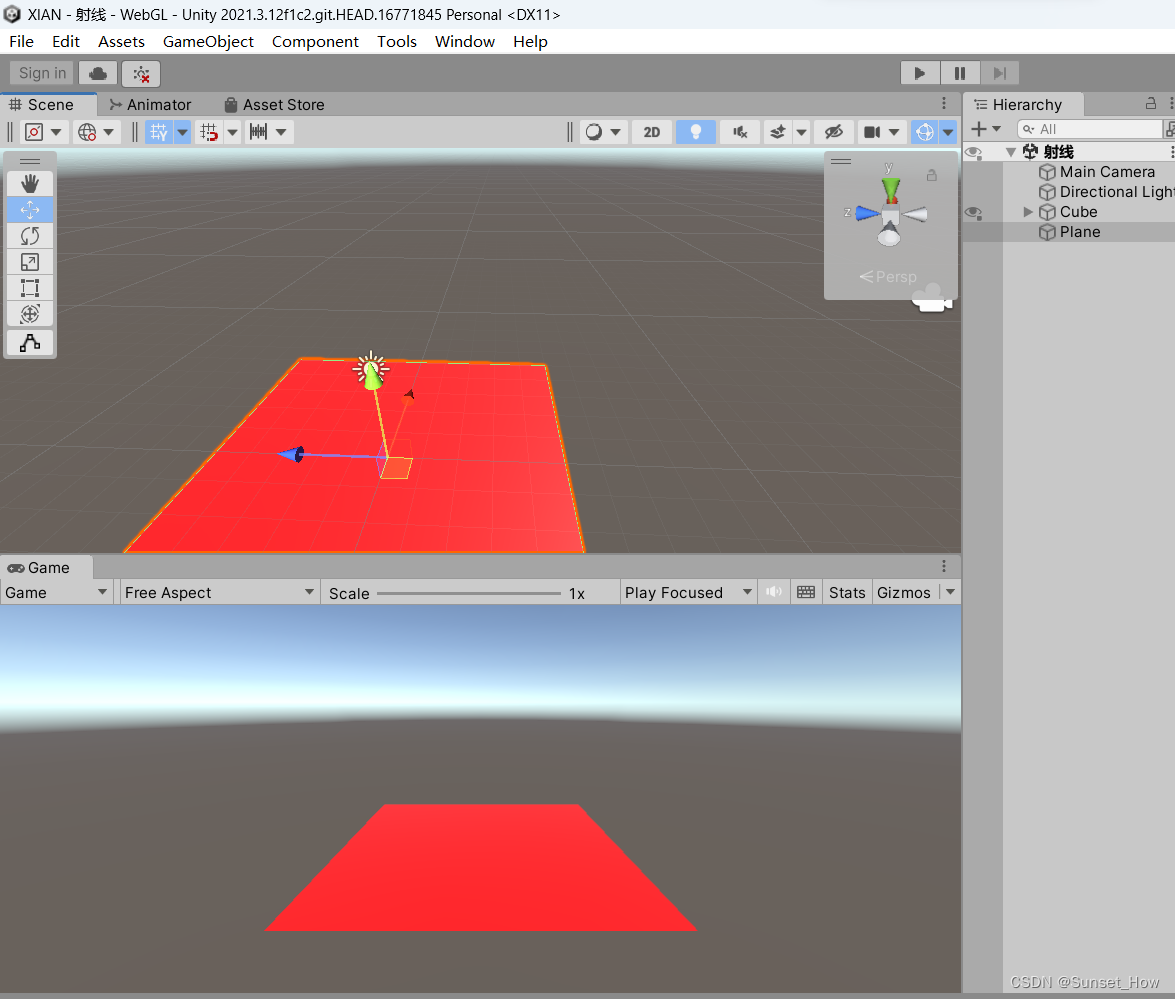Screen dimensions: 1175x999
Task: Switch to the Animator tab
Action: [x=156, y=104]
